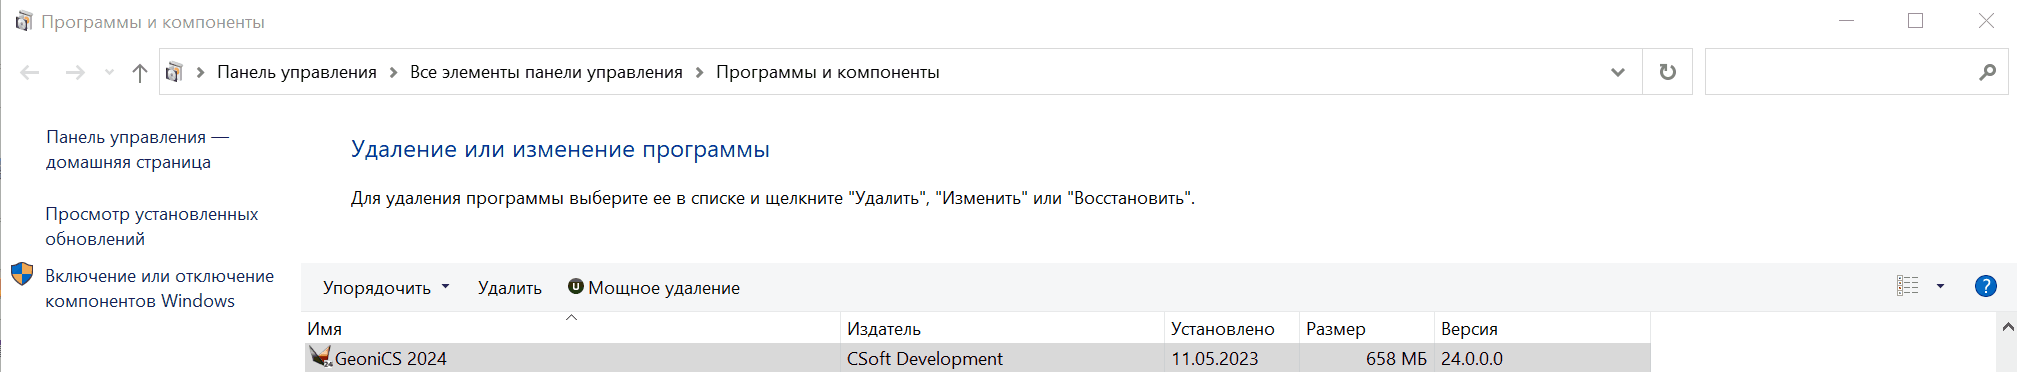Select the GeoniCS 2024 program row

coord(977,358)
